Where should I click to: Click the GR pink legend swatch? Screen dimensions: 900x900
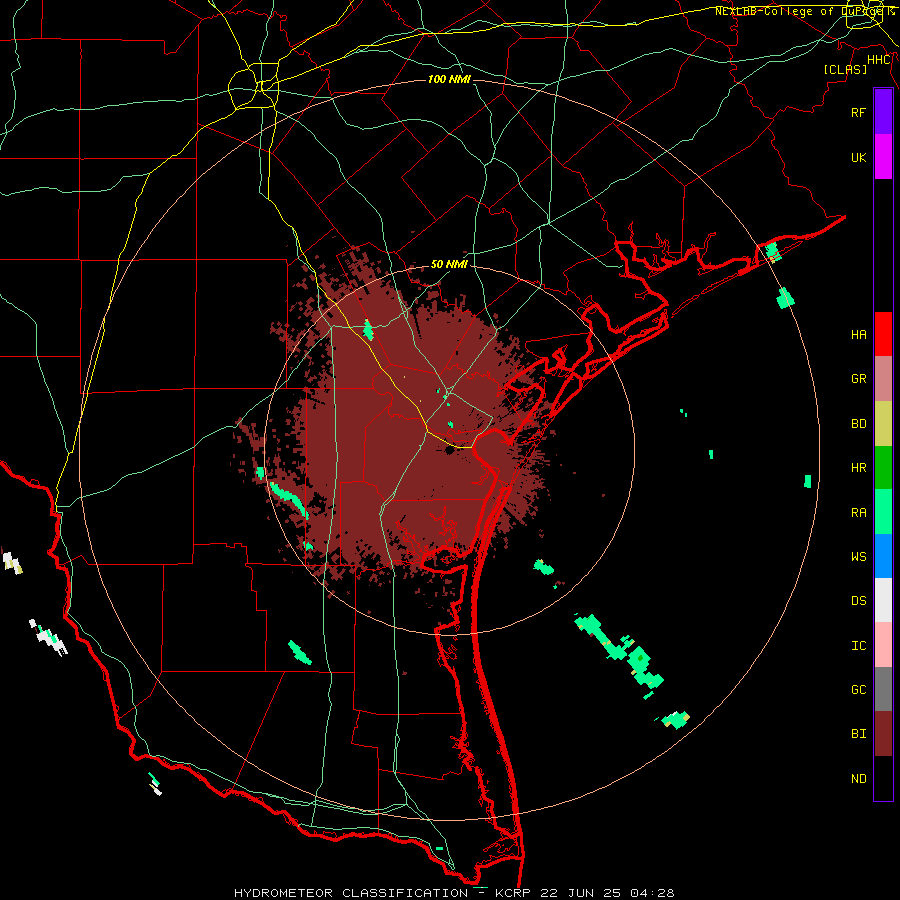coord(883,379)
